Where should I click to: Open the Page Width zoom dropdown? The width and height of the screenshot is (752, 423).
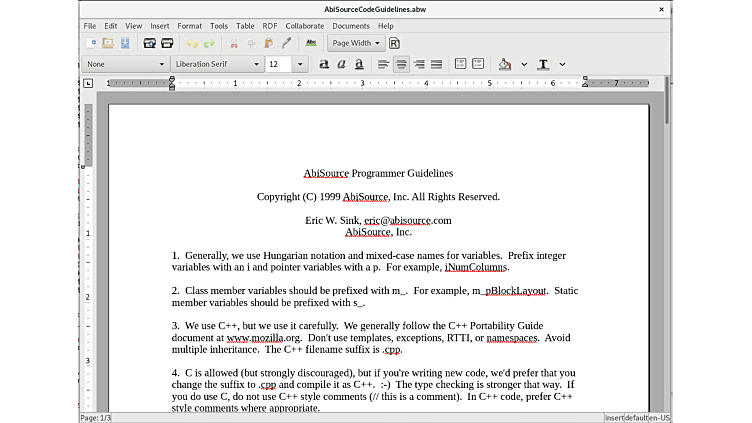[x=356, y=43]
